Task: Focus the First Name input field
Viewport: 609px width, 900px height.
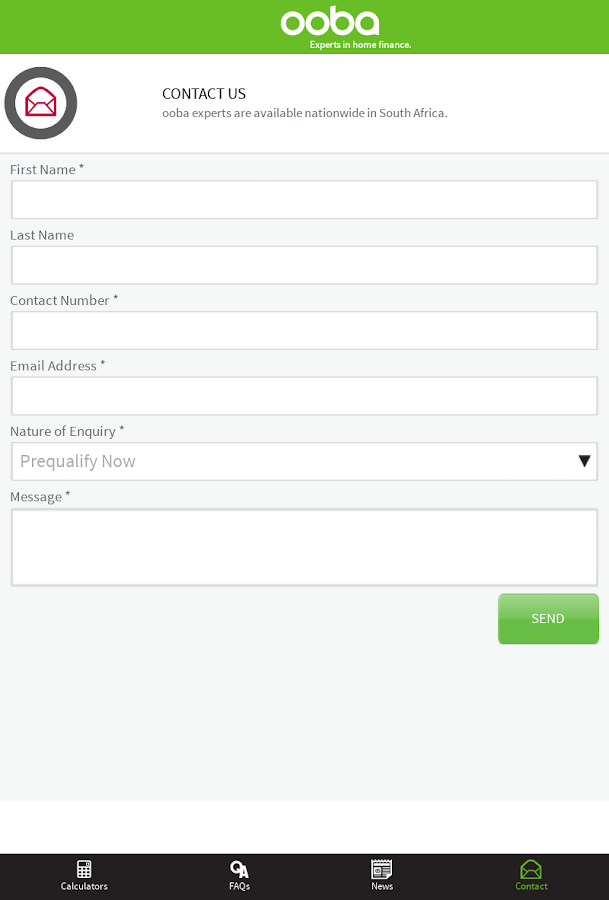Action: pyautogui.click(x=304, y=200)
